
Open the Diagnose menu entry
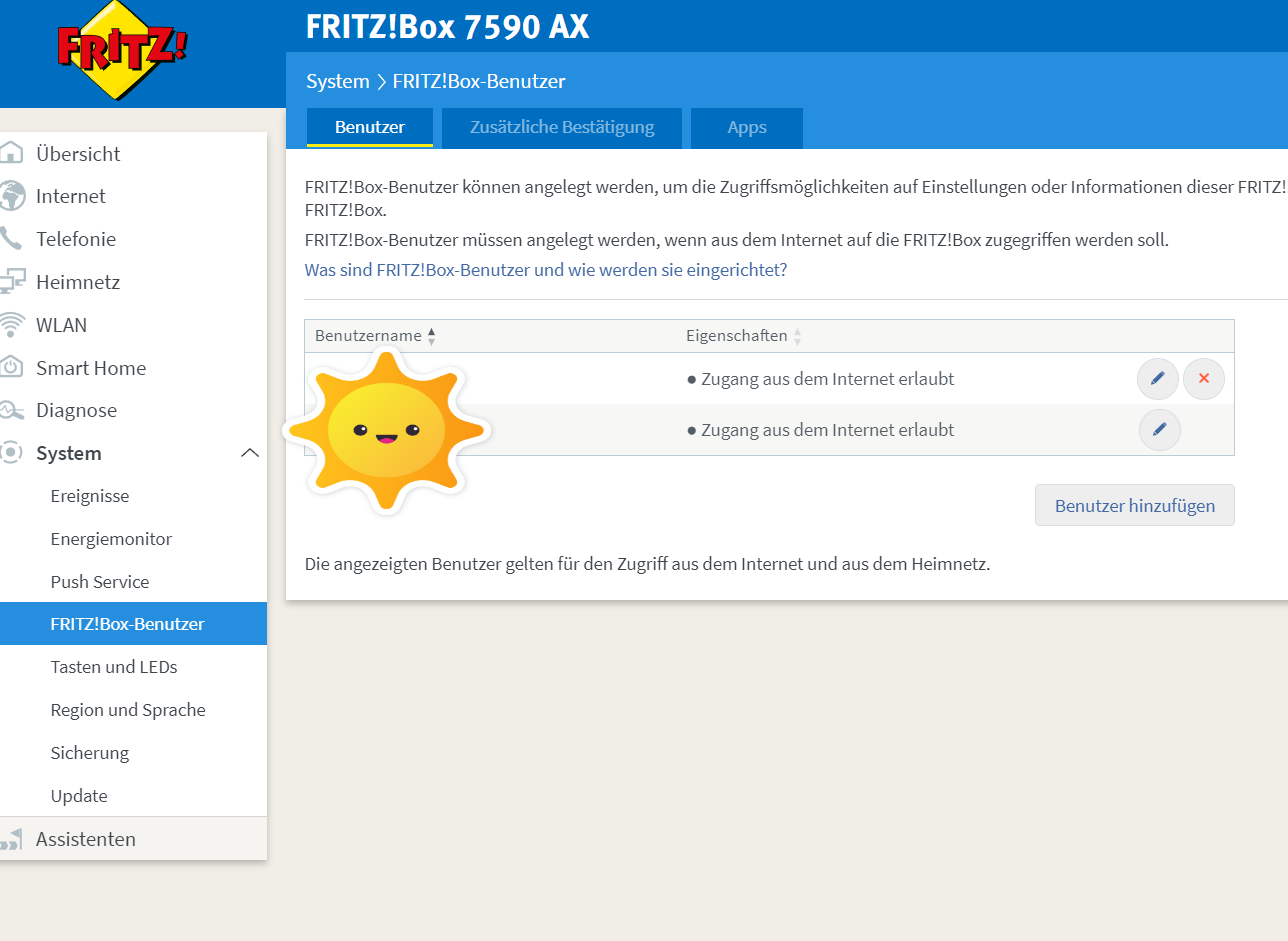pyautogui.click(x=76, y=410)
